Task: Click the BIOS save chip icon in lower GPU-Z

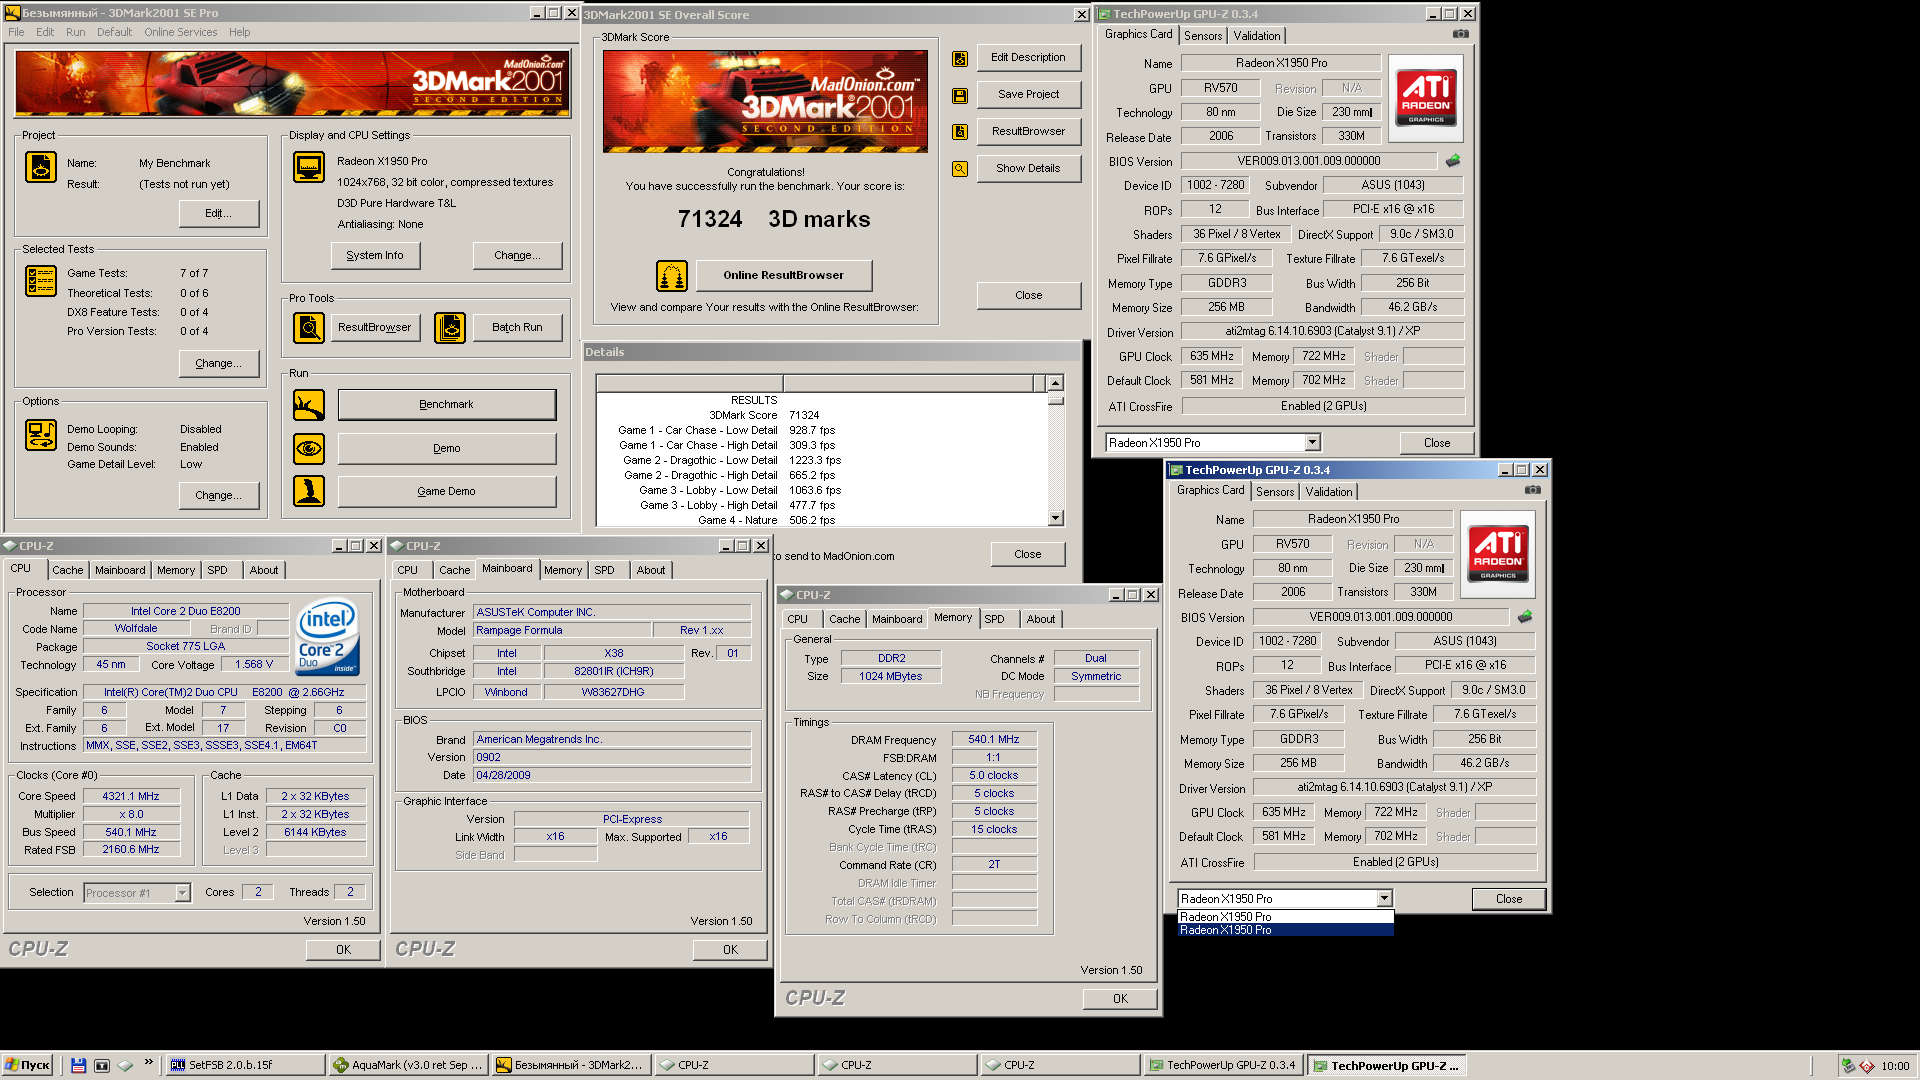Action: [x=1525, y=617]
